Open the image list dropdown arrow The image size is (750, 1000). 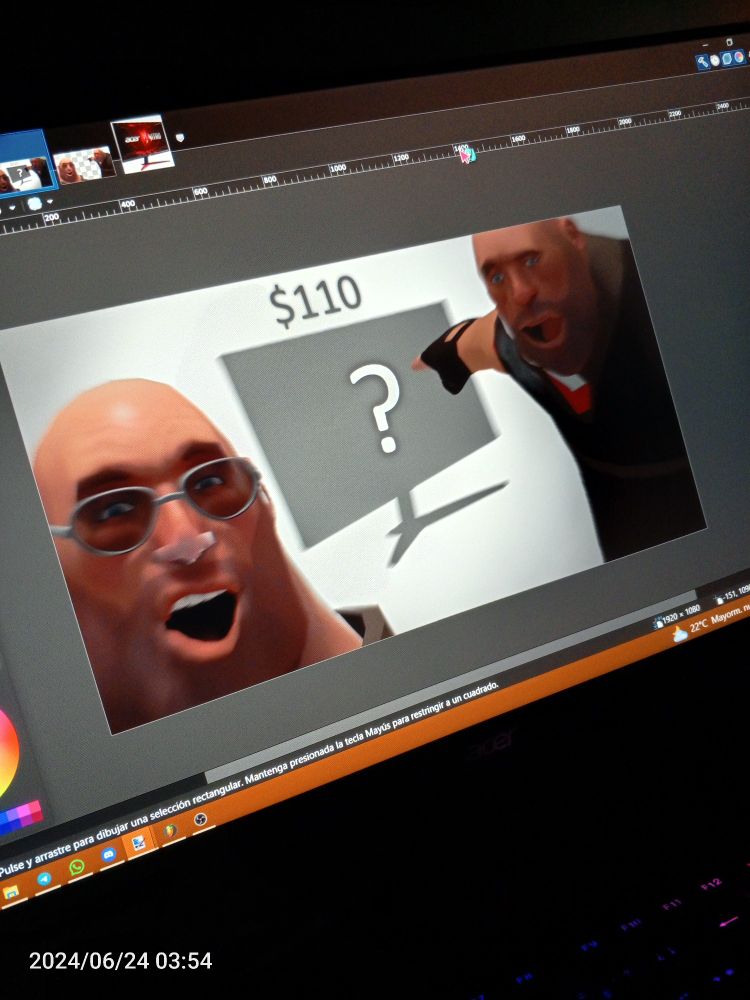180,136
